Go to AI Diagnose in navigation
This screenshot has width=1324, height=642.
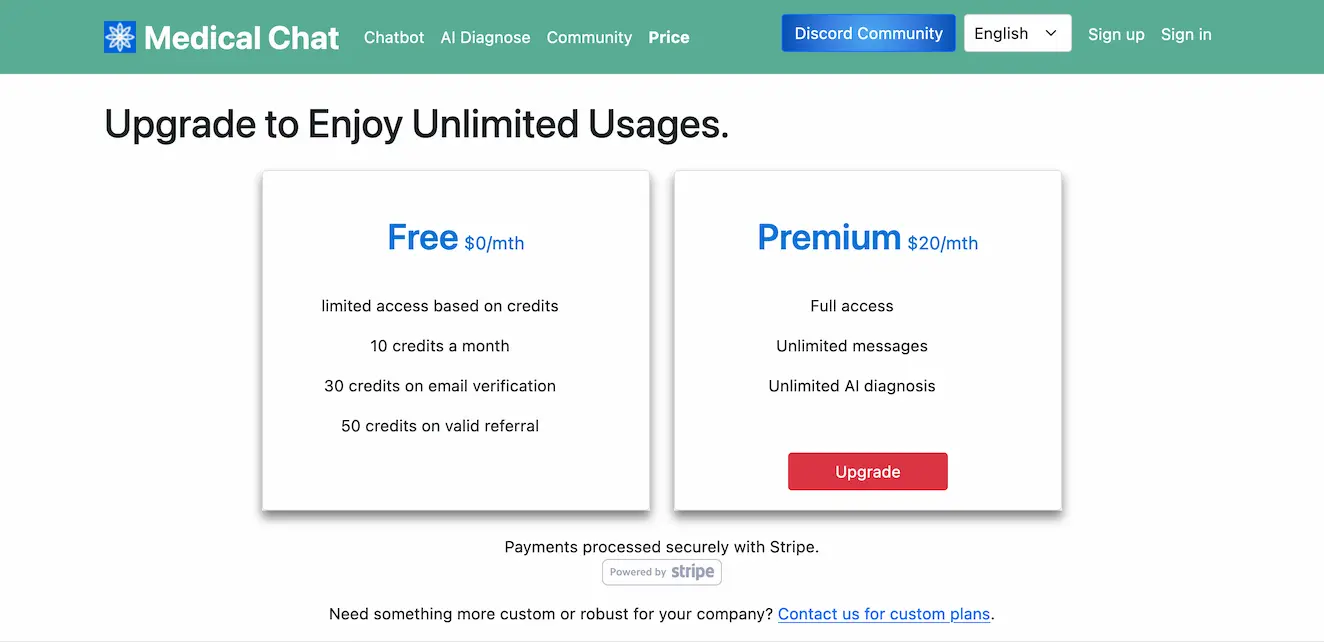485,37
